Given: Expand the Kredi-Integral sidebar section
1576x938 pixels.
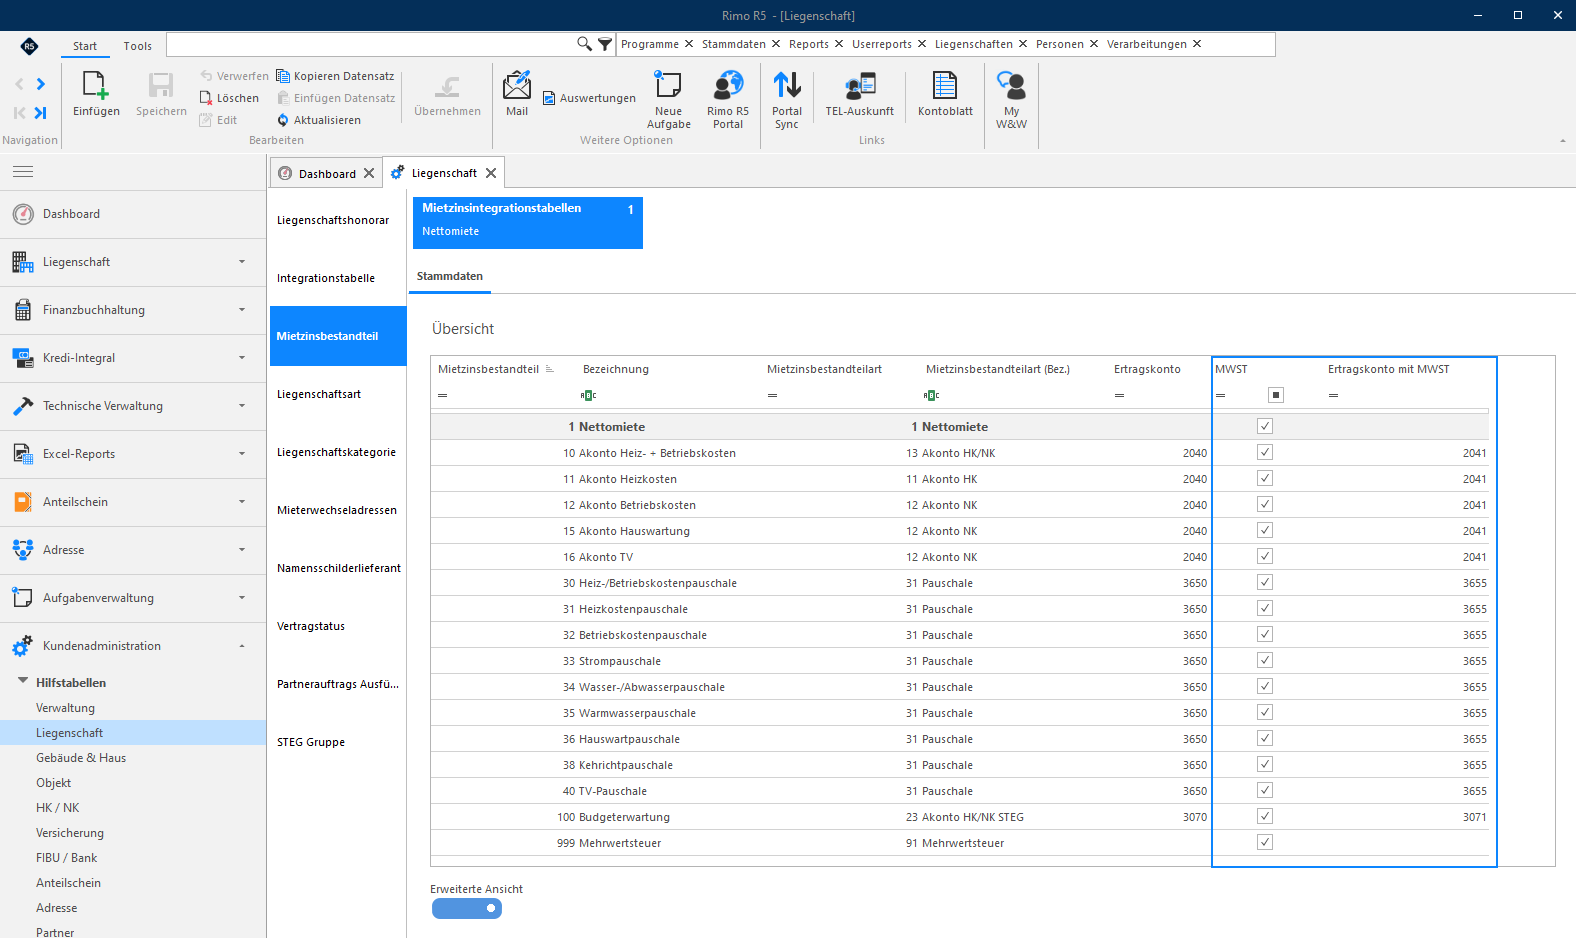Looking at the screenshot, I should 133,358.
